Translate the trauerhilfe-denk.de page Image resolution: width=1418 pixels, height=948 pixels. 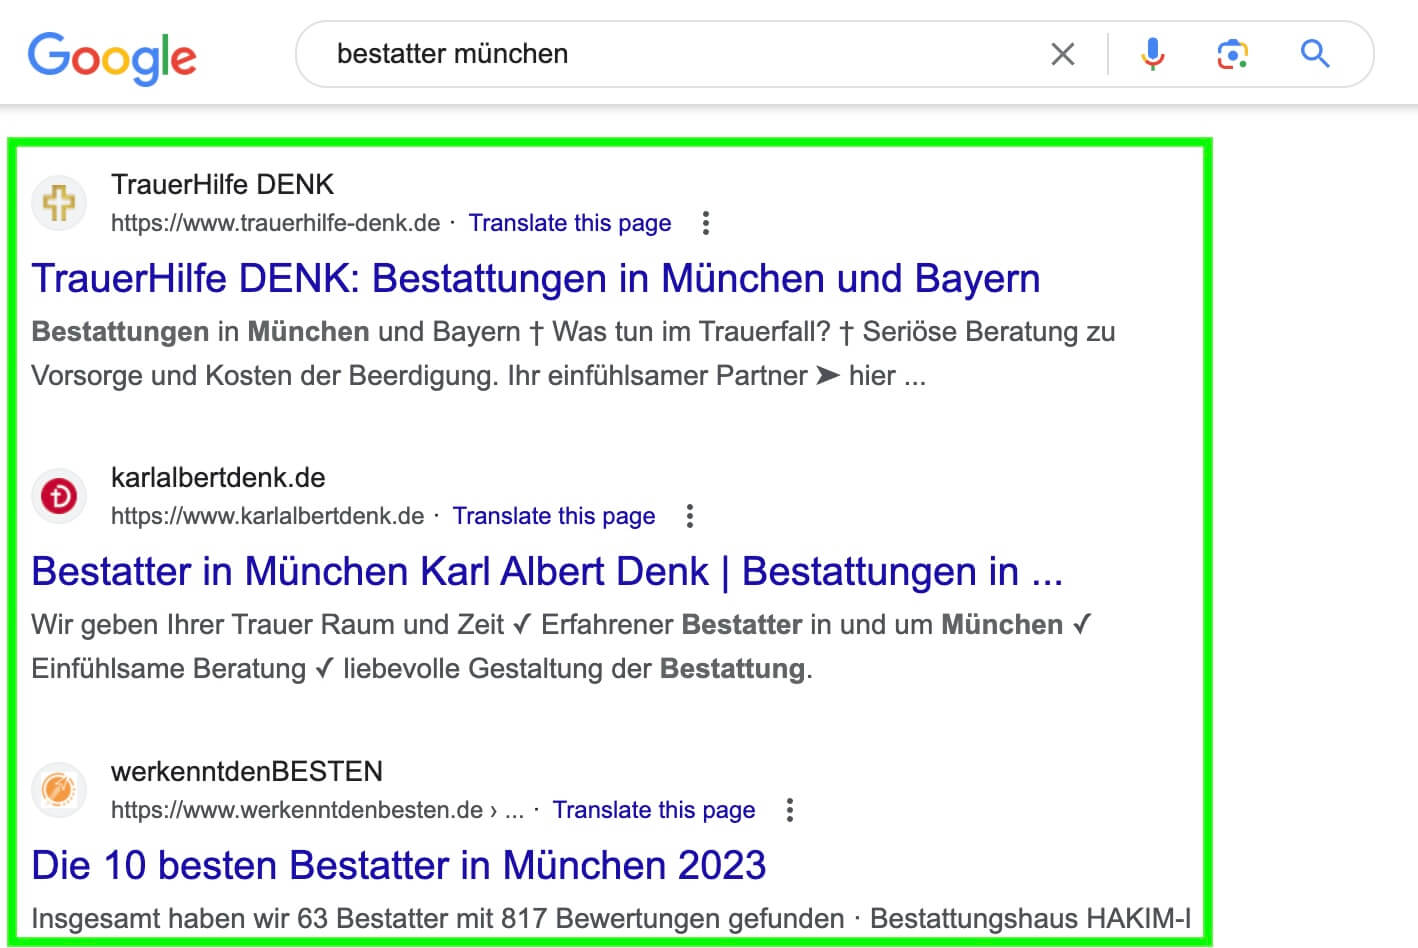coord(570,223)
